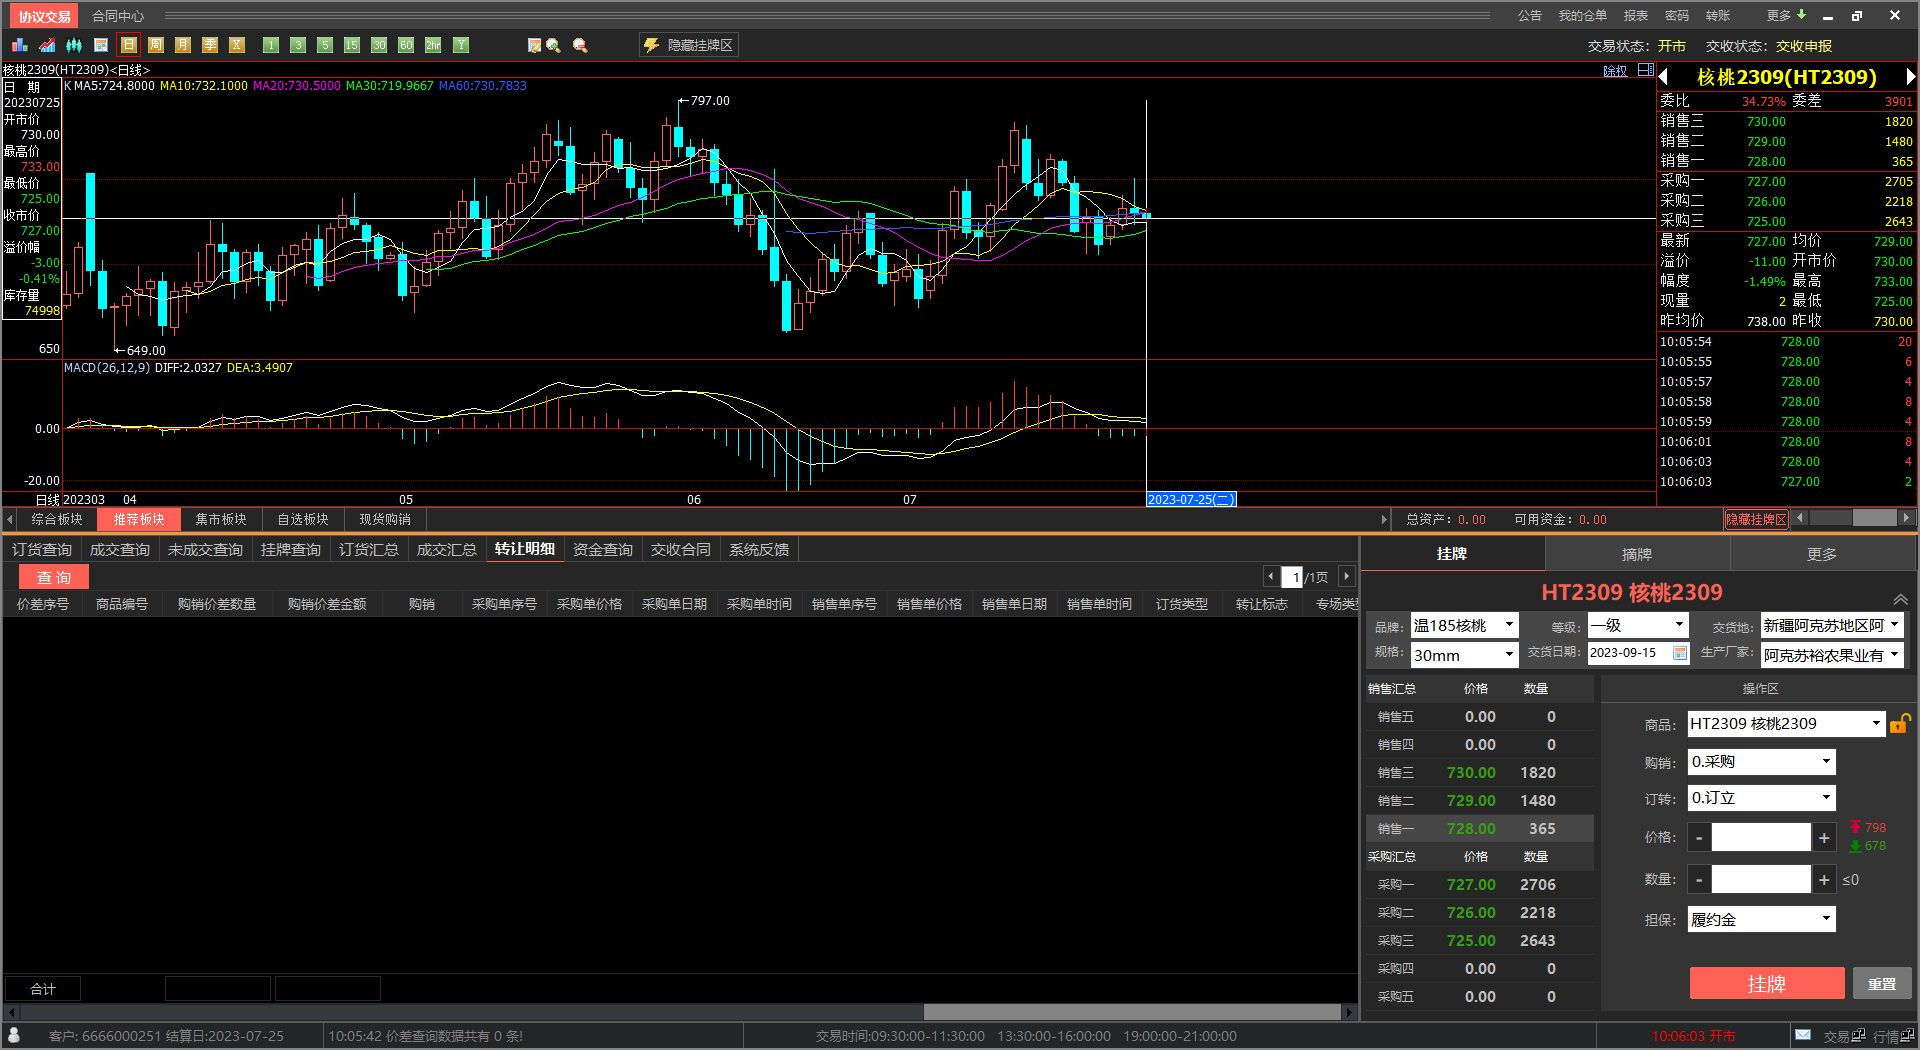This screenshot has height=1050, width=1920.
Task: Open the 订转 dropdown
Action: [1762, 798]
